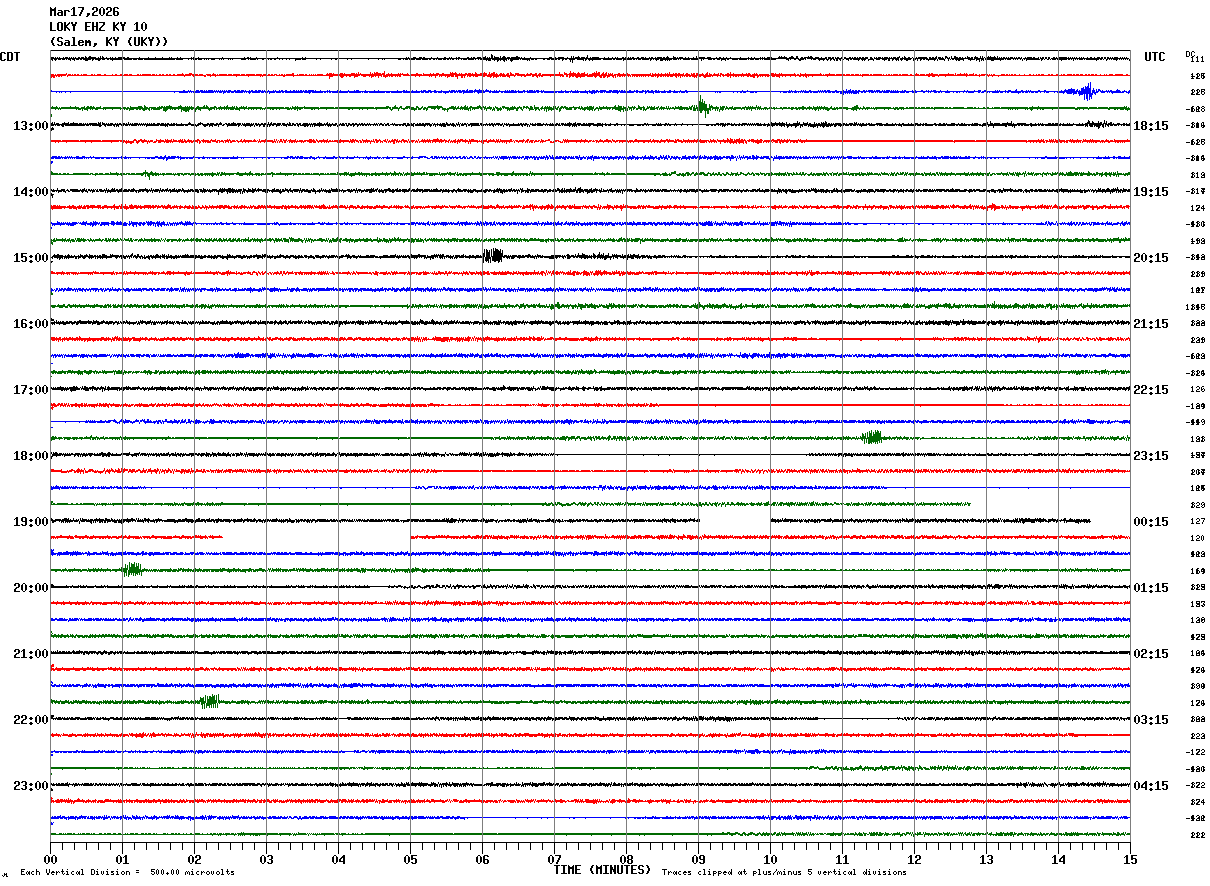The height and width of the screenshot is (886, 1210).
Task: Click the 09 minute axis tick label
Action: point(698,859)
